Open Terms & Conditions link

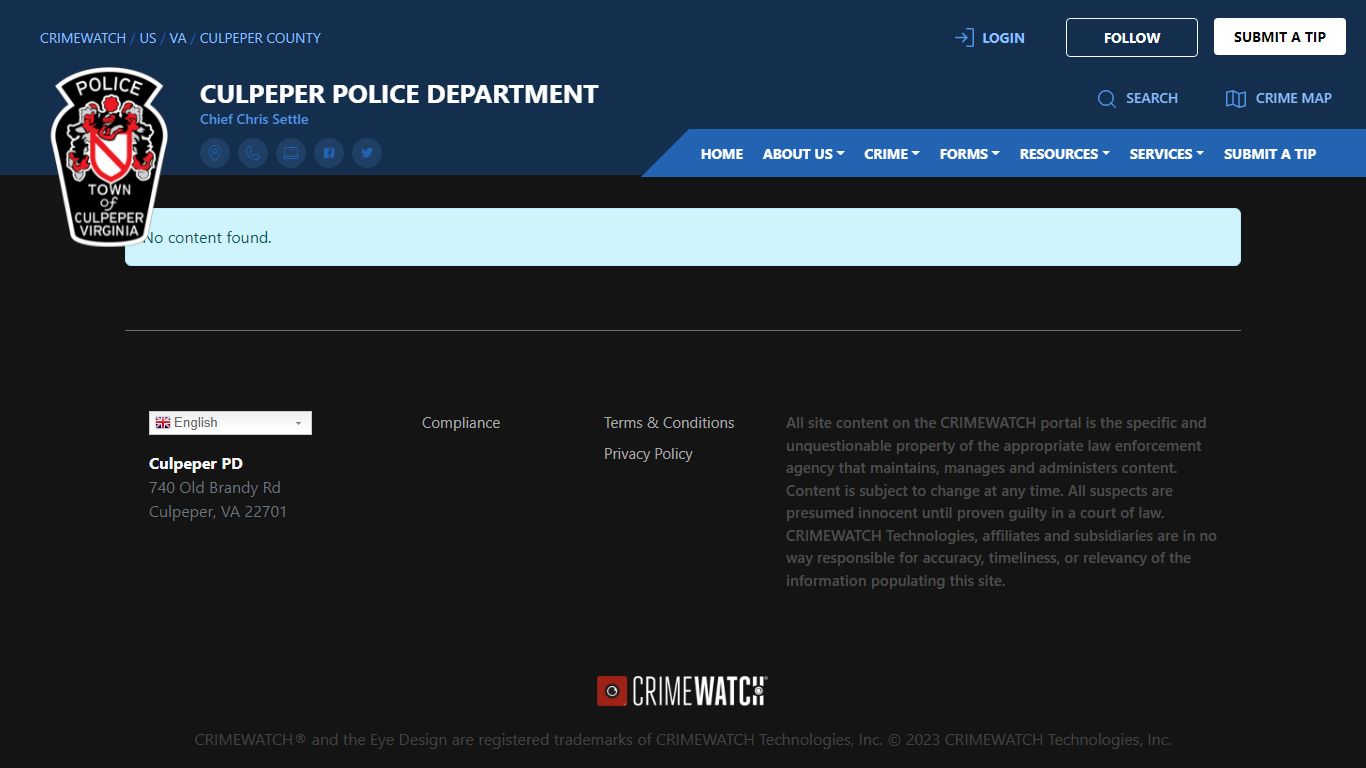pyautogui.click(x=669, y=423)
